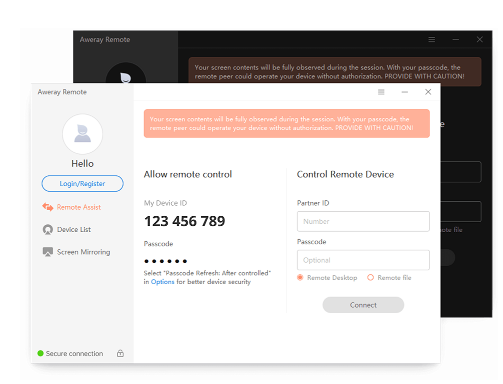
Task: Click the Screen Mirroring icon
Action: [48, 252]
